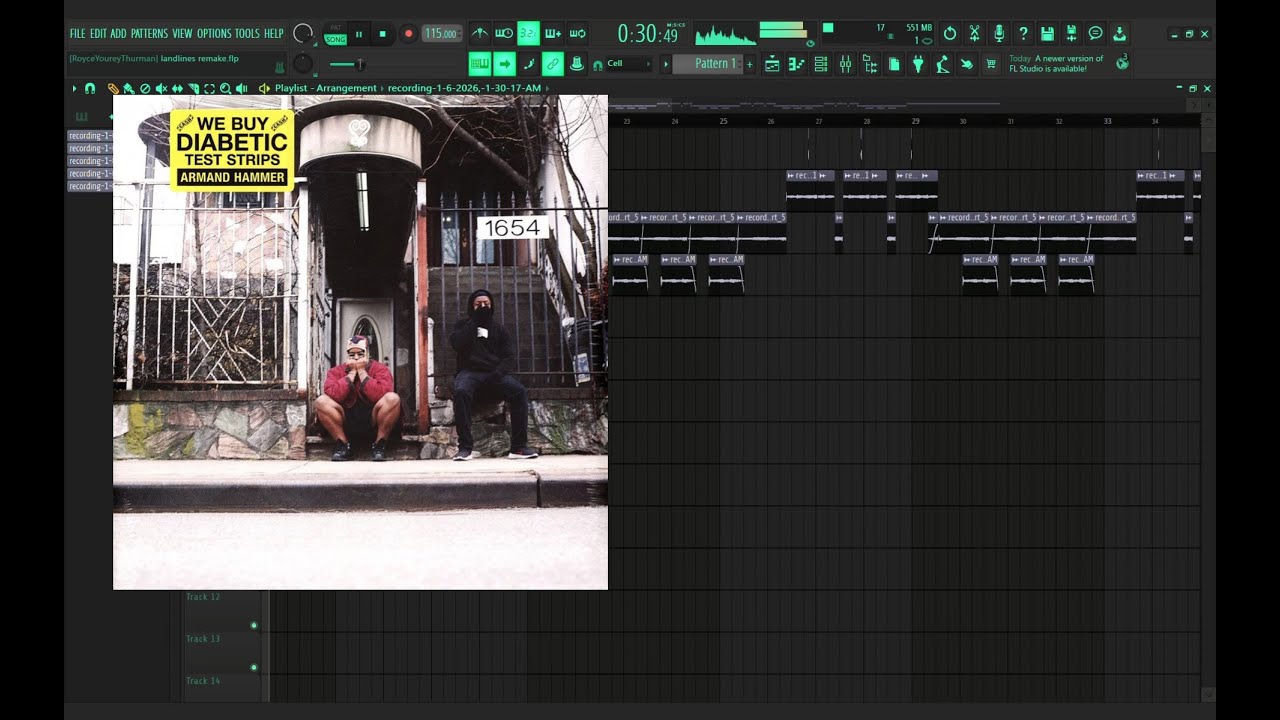The height and width of the screenshot is (720, 1280).
Task: Open the Channel rack icon
Action: point(821,64)
